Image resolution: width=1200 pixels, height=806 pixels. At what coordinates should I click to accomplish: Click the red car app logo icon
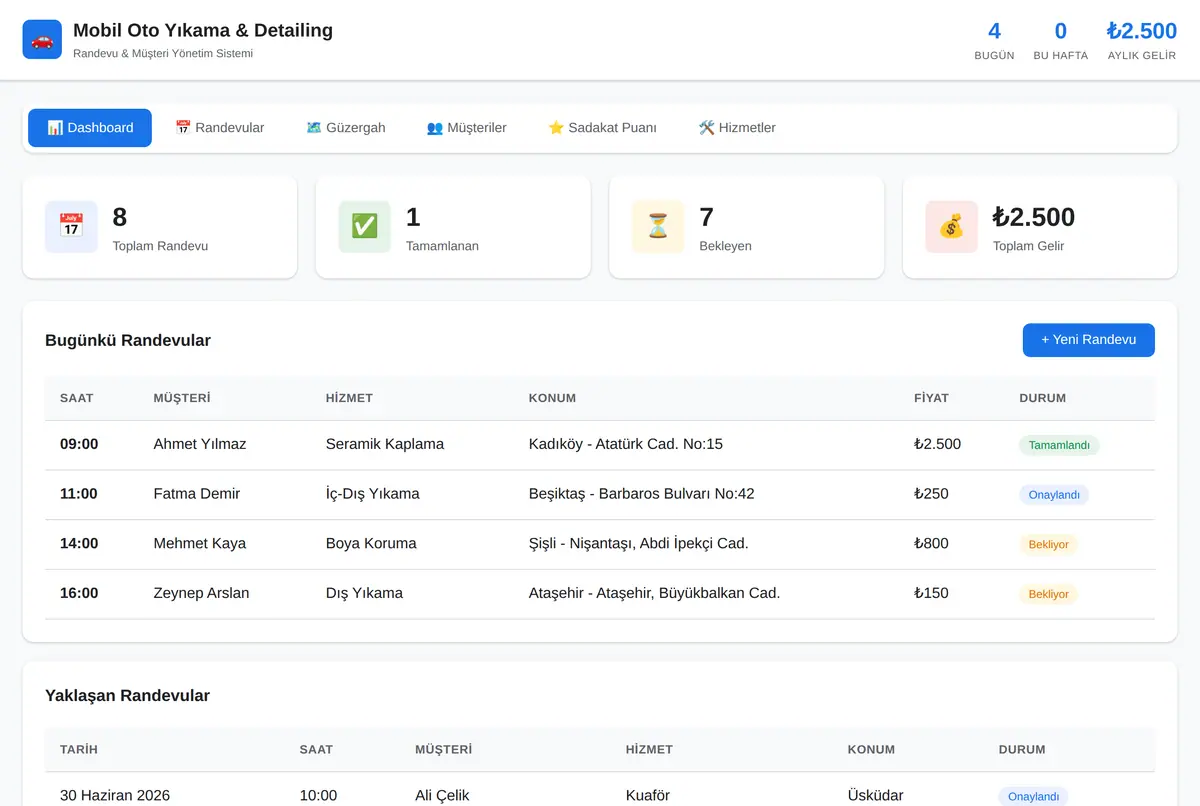[x=42, y=40]
